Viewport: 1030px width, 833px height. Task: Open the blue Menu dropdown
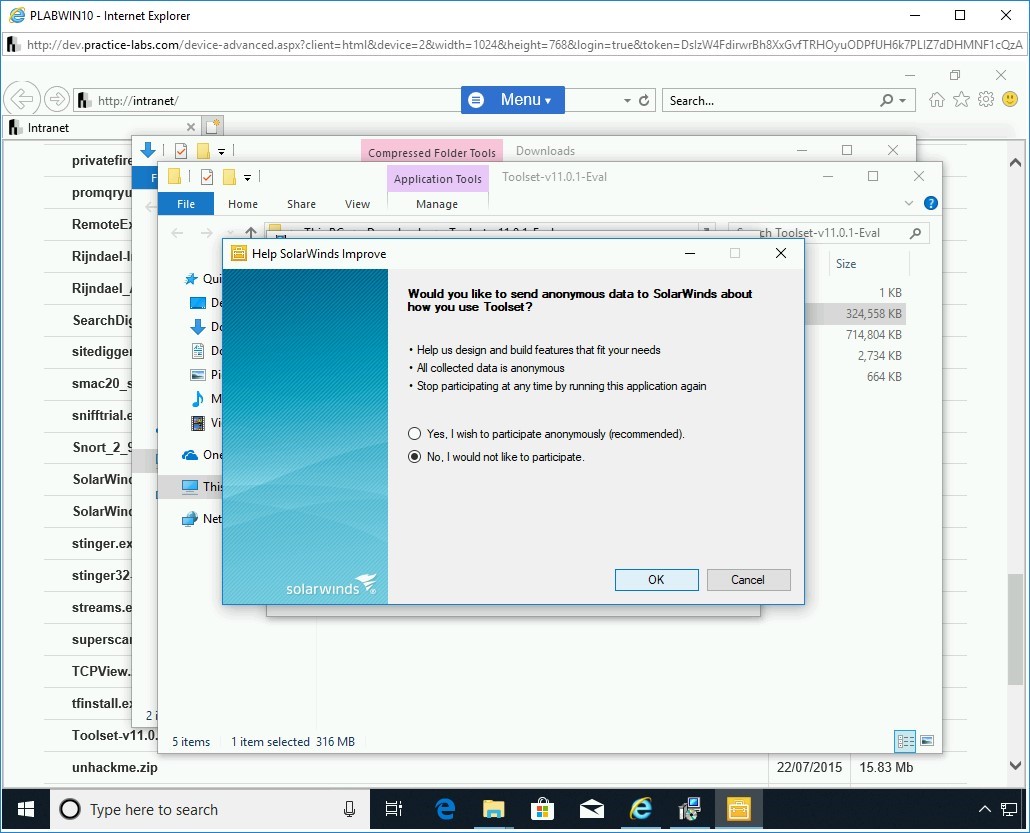(x=513, y=100)
